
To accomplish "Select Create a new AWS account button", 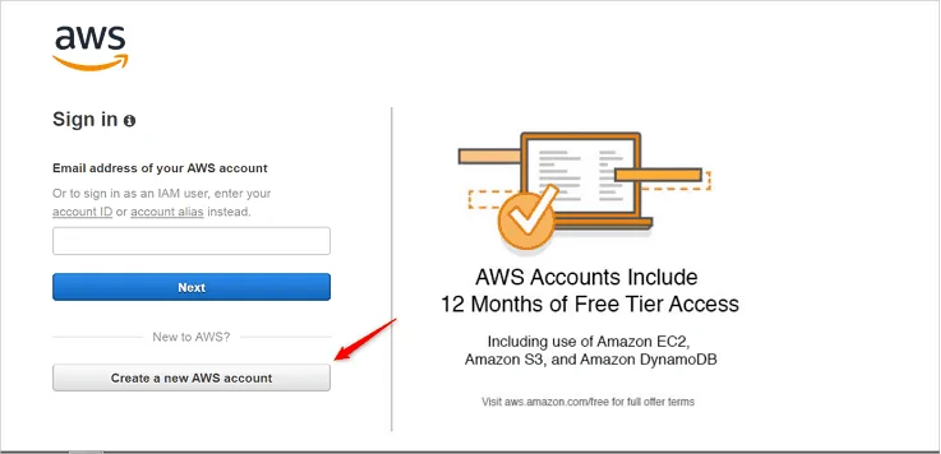I will click(191, 378).
